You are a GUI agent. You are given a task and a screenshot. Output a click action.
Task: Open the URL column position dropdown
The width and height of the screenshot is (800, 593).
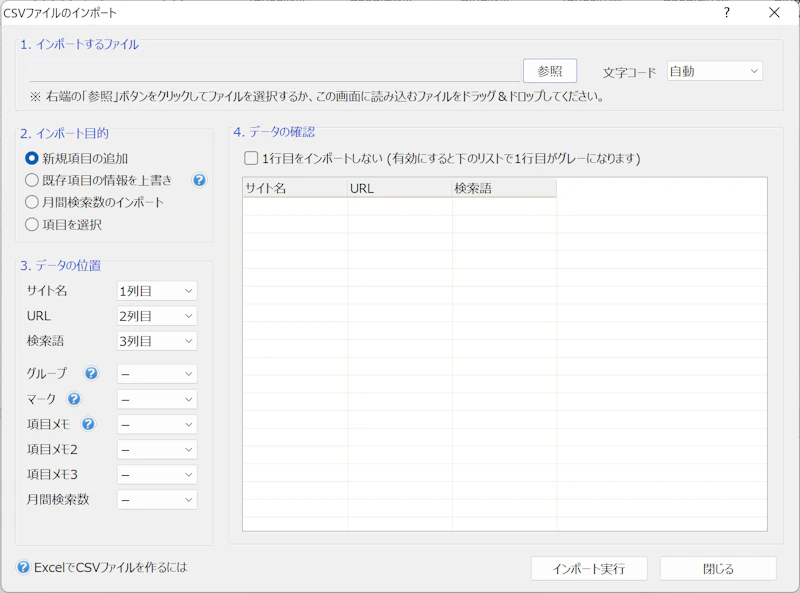pos(157,316)
